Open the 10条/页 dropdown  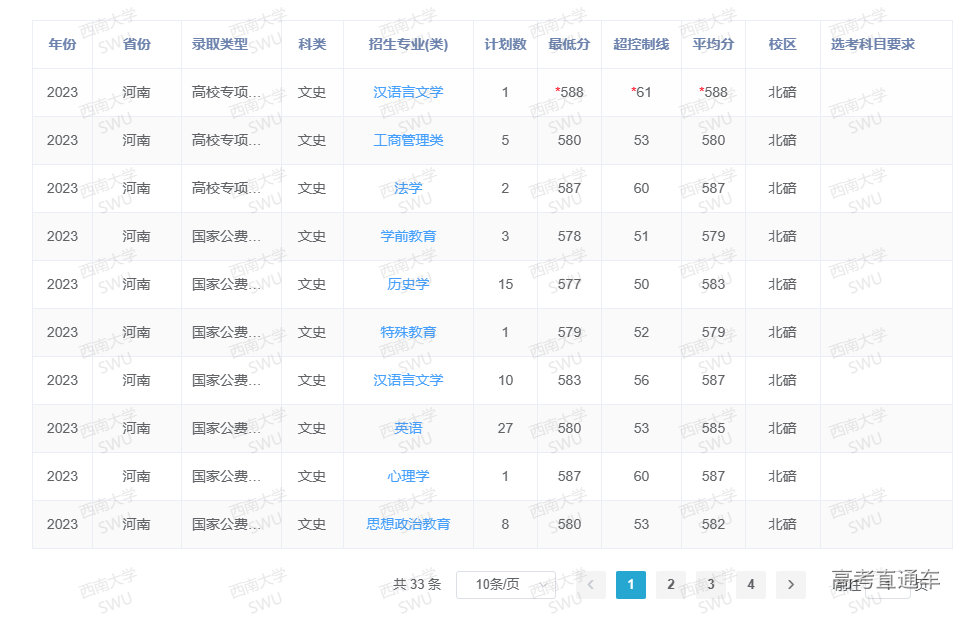coord(505,585)
